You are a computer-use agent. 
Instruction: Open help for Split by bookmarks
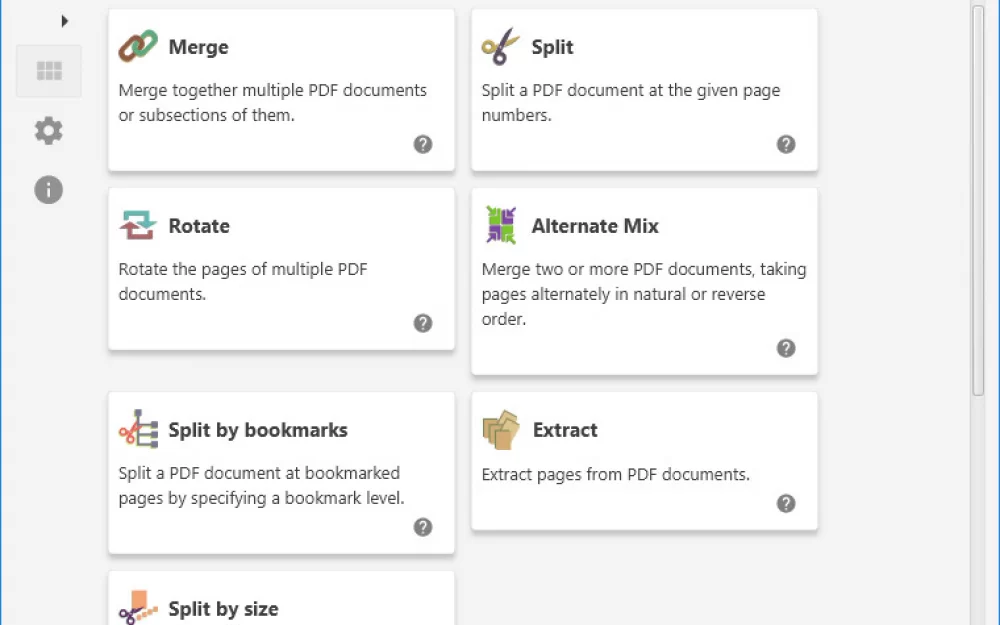tap(423, 527)
